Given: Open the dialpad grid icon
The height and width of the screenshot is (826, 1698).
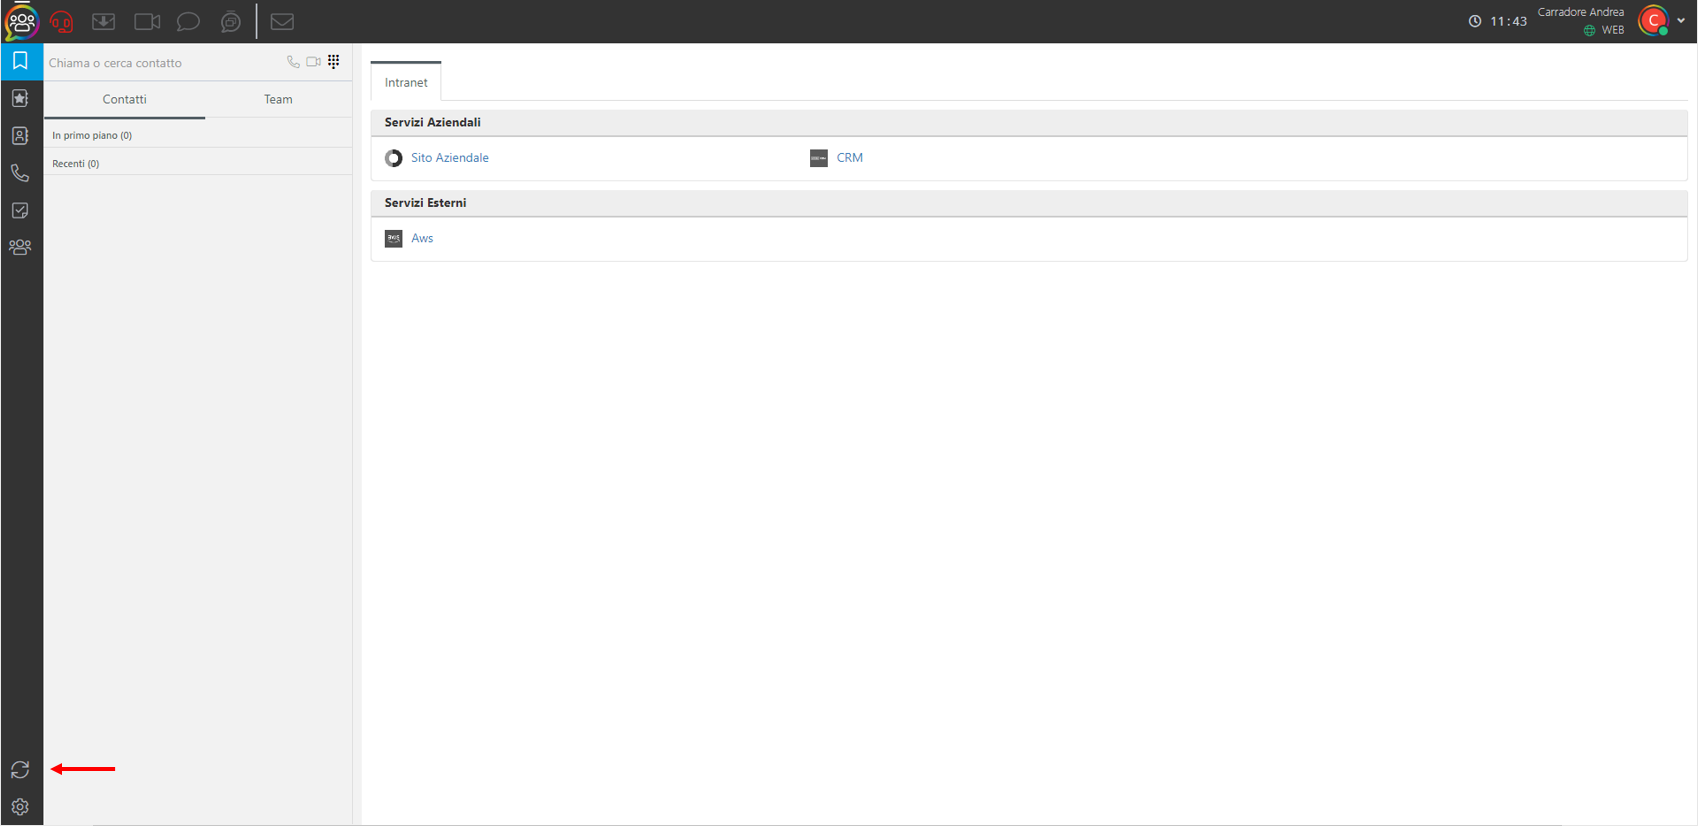Looking at the screenshot, I should (334, 62).
